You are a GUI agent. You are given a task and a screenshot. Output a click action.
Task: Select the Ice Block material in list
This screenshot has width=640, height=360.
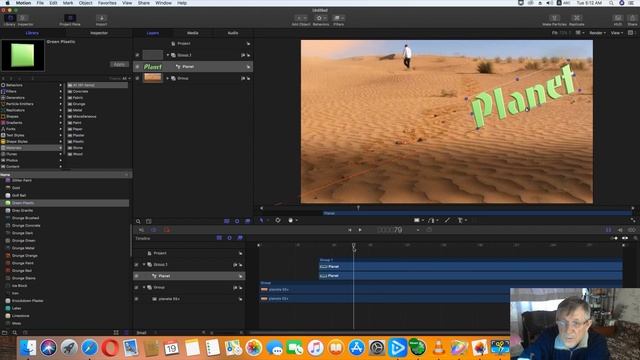tap(19, 285)
